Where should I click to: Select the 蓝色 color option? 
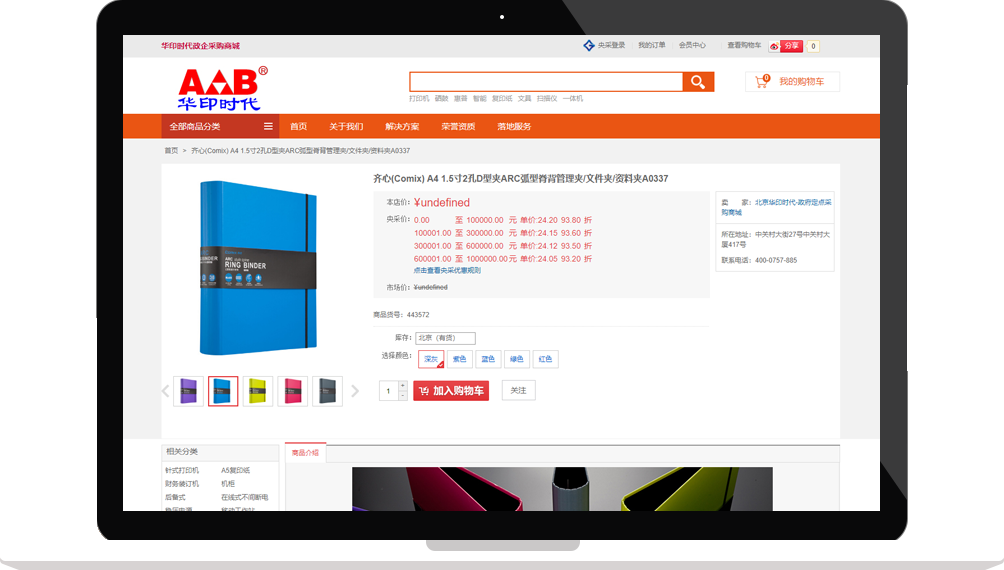coord(488,359)
